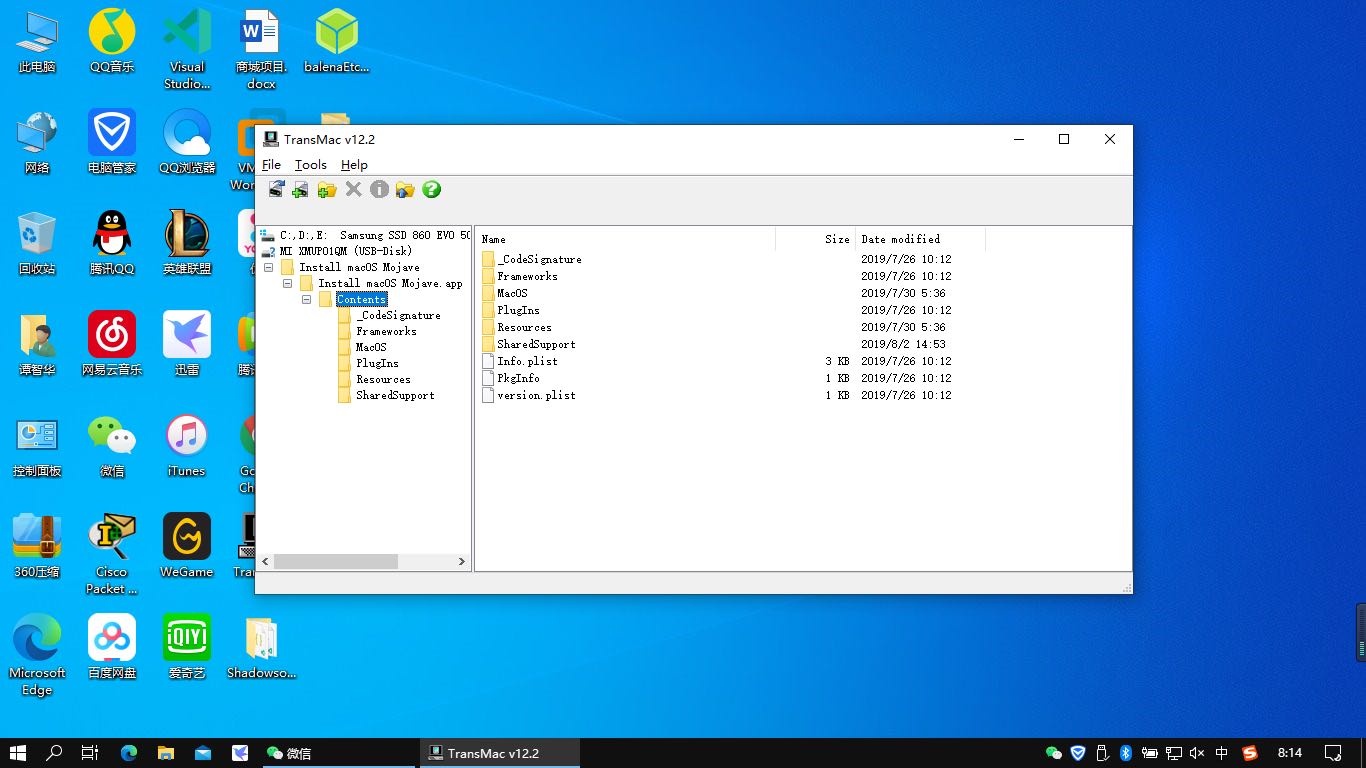
Task: Open the Tools menu
Action: click(x=310, y=165)
